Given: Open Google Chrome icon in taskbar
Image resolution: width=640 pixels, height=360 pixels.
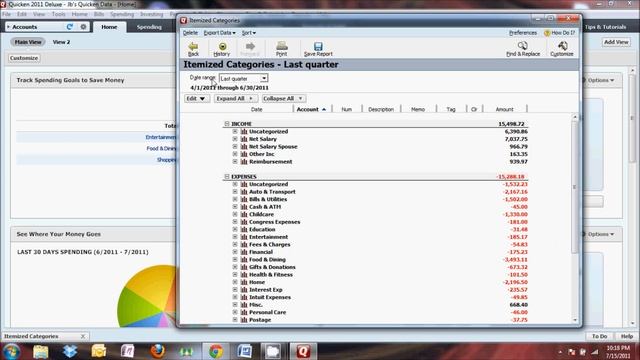Looking at the screenshot, I should [216, 351].
